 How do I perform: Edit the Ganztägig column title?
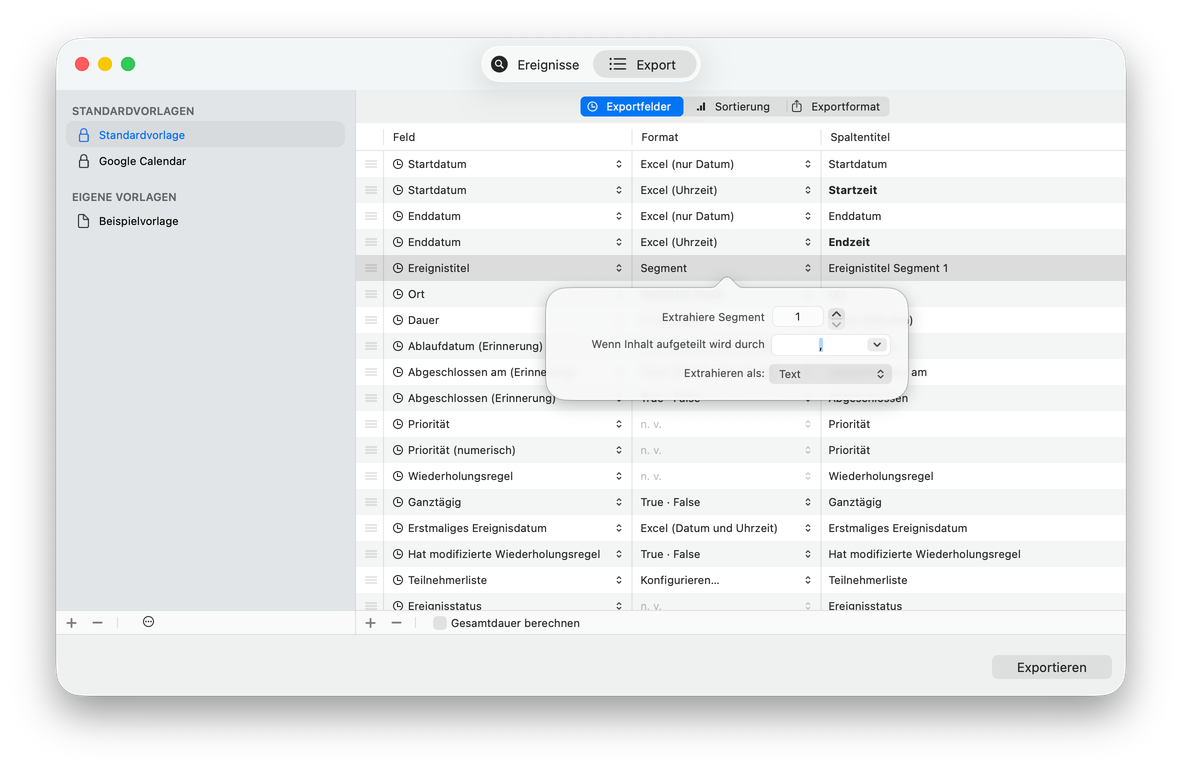coord(855,502)
